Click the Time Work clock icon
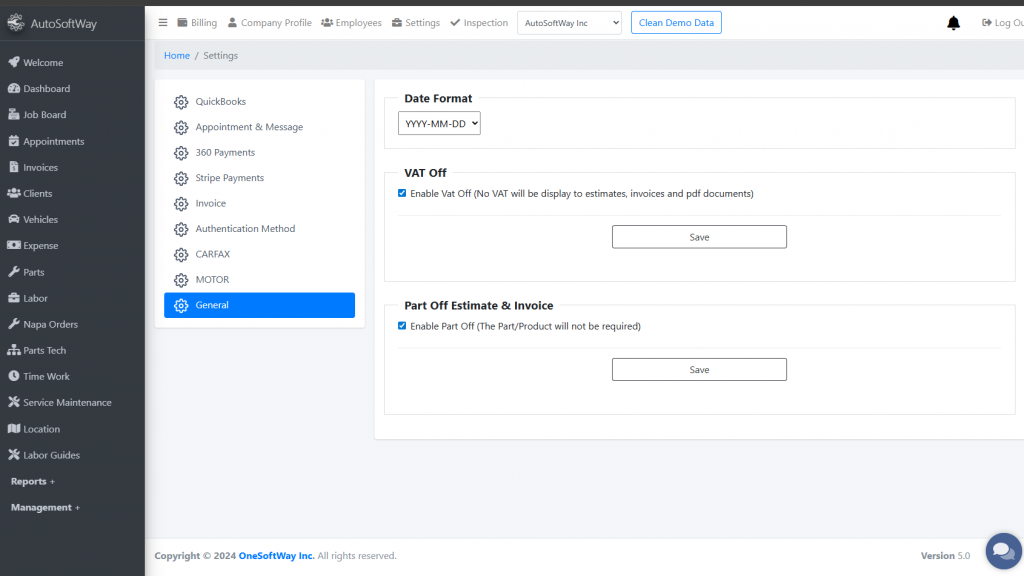 pos(14,376)
